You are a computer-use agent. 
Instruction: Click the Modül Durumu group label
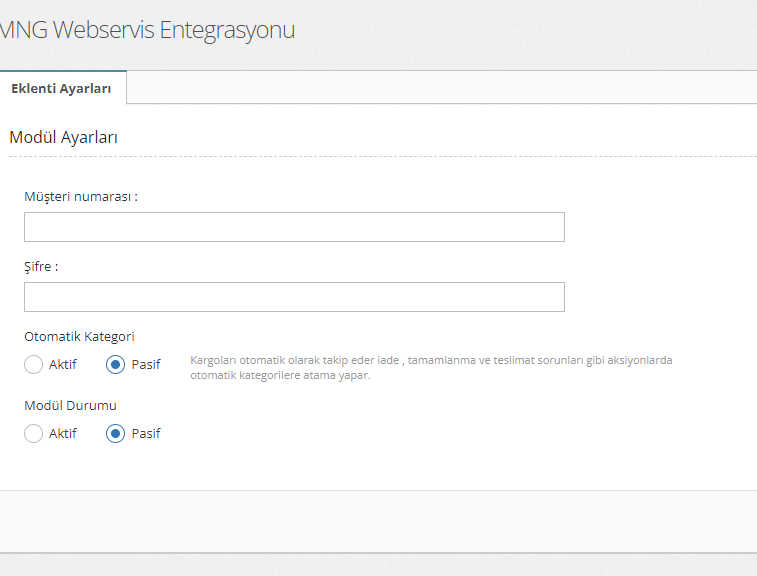(x=70, y=406)
